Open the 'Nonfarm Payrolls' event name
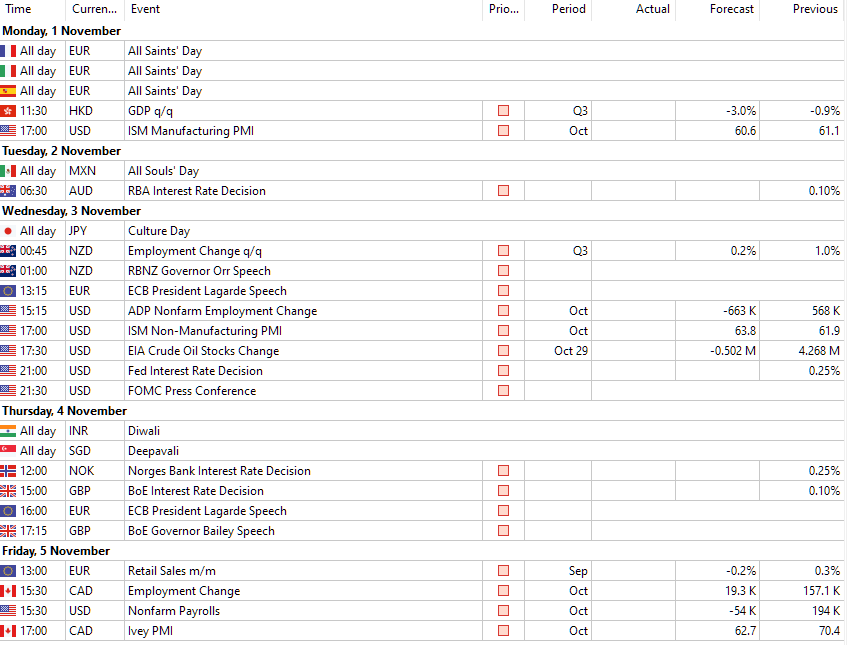 click(x=174, y=610)
